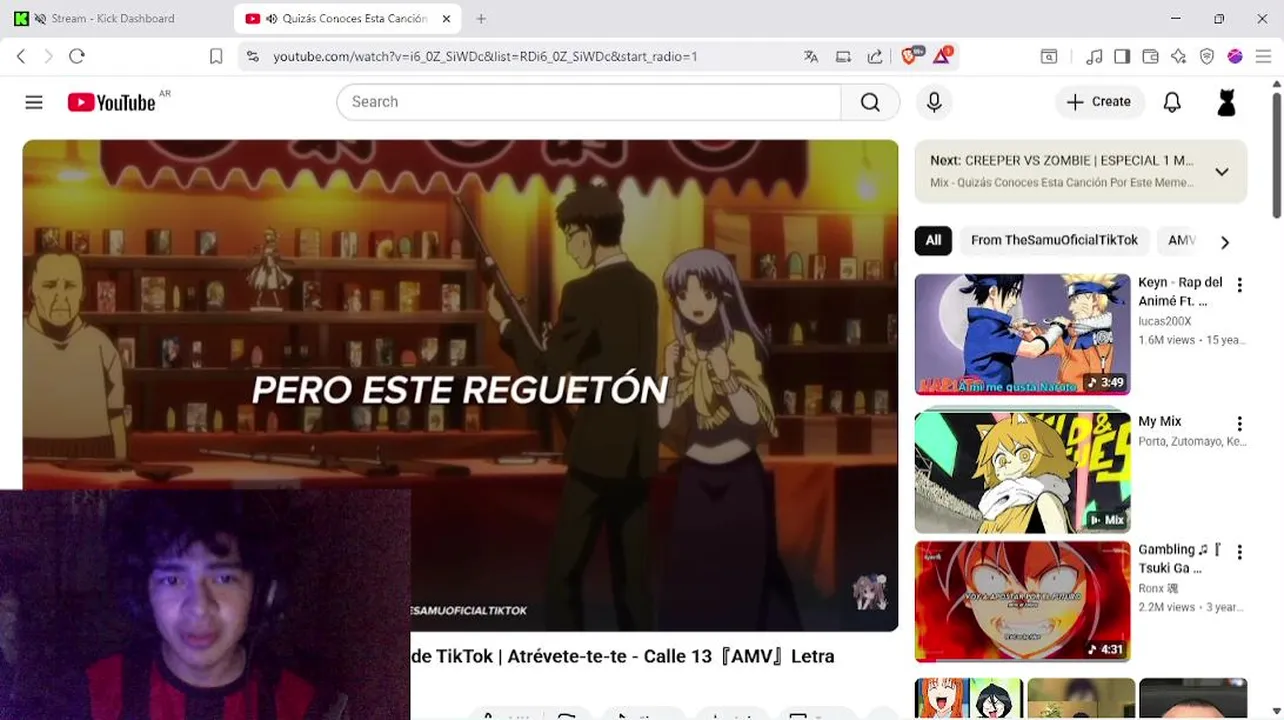1284x720 pixels.
Task: Open the account avatar menu
Action: pyautogui.click(x=1226, y=102)
